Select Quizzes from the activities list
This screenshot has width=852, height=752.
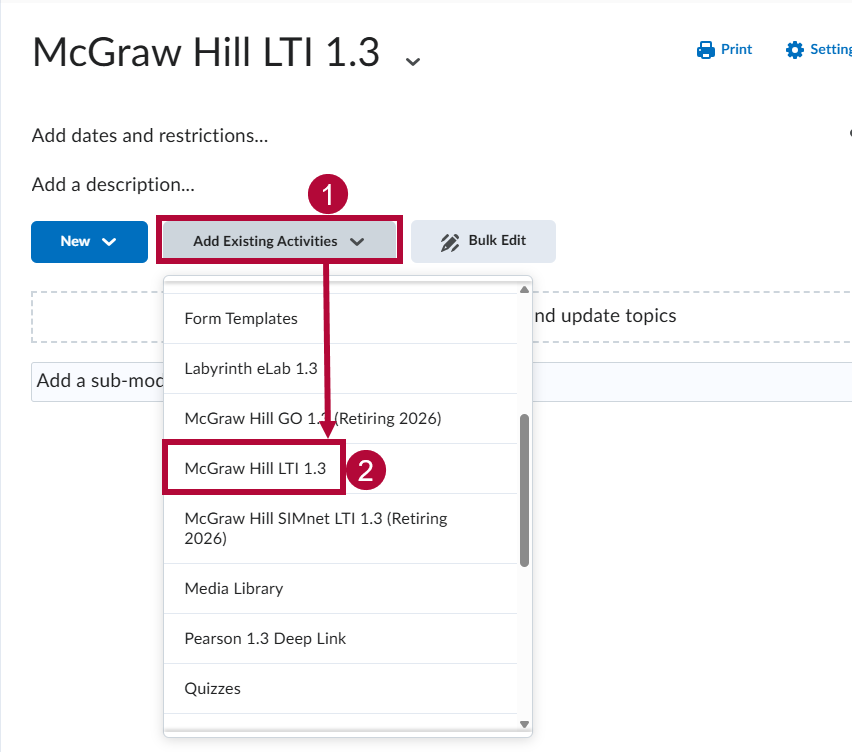(340, 688)
